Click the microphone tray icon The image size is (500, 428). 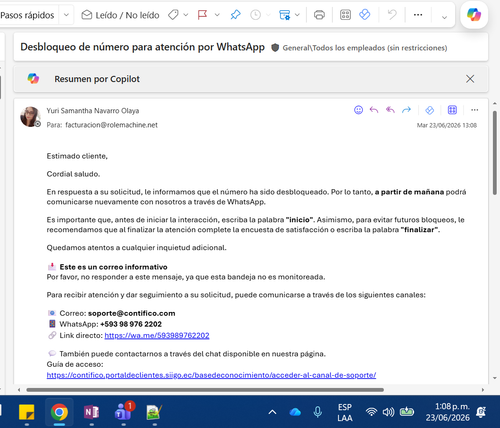(318, 412)
